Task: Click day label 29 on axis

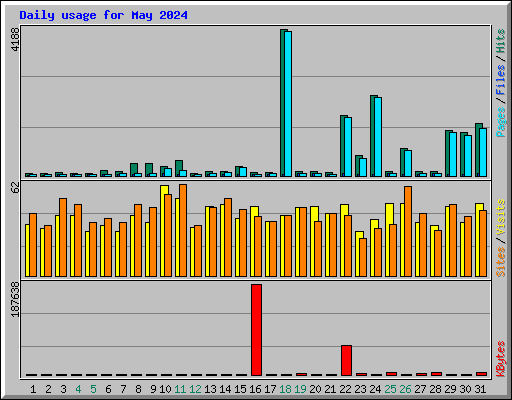Action: (x=450, y=389)
